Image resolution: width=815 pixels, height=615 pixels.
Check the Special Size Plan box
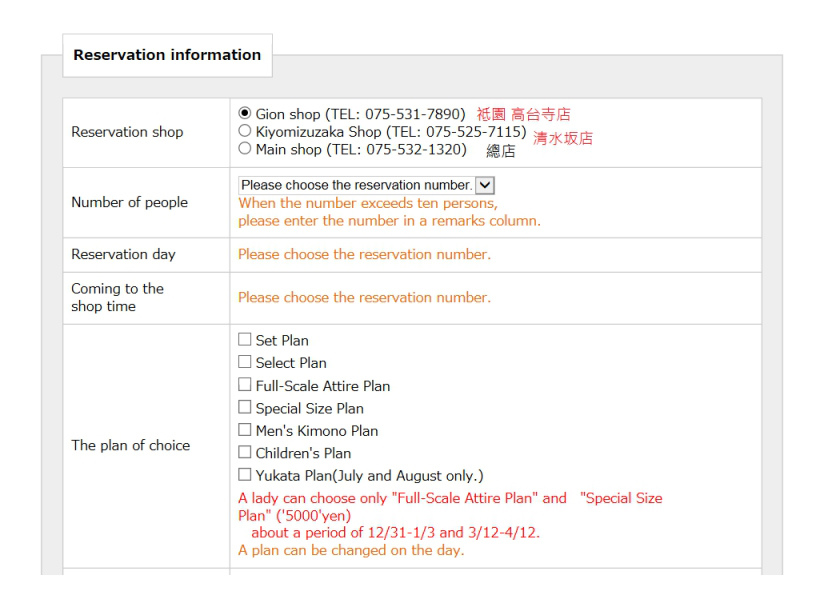[x=244, y=407]
